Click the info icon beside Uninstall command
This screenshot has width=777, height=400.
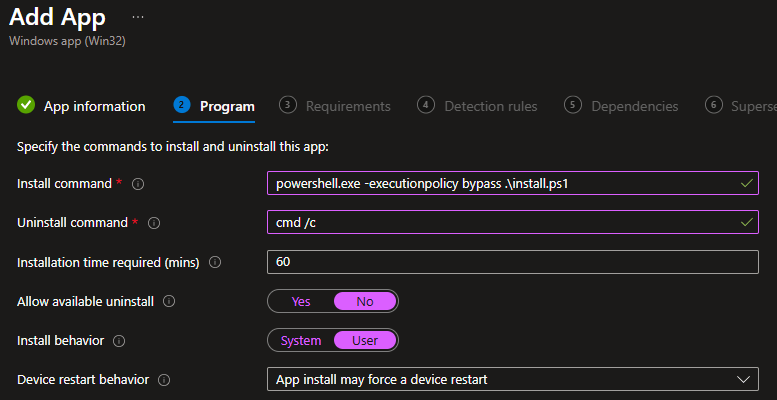(154, 223)
